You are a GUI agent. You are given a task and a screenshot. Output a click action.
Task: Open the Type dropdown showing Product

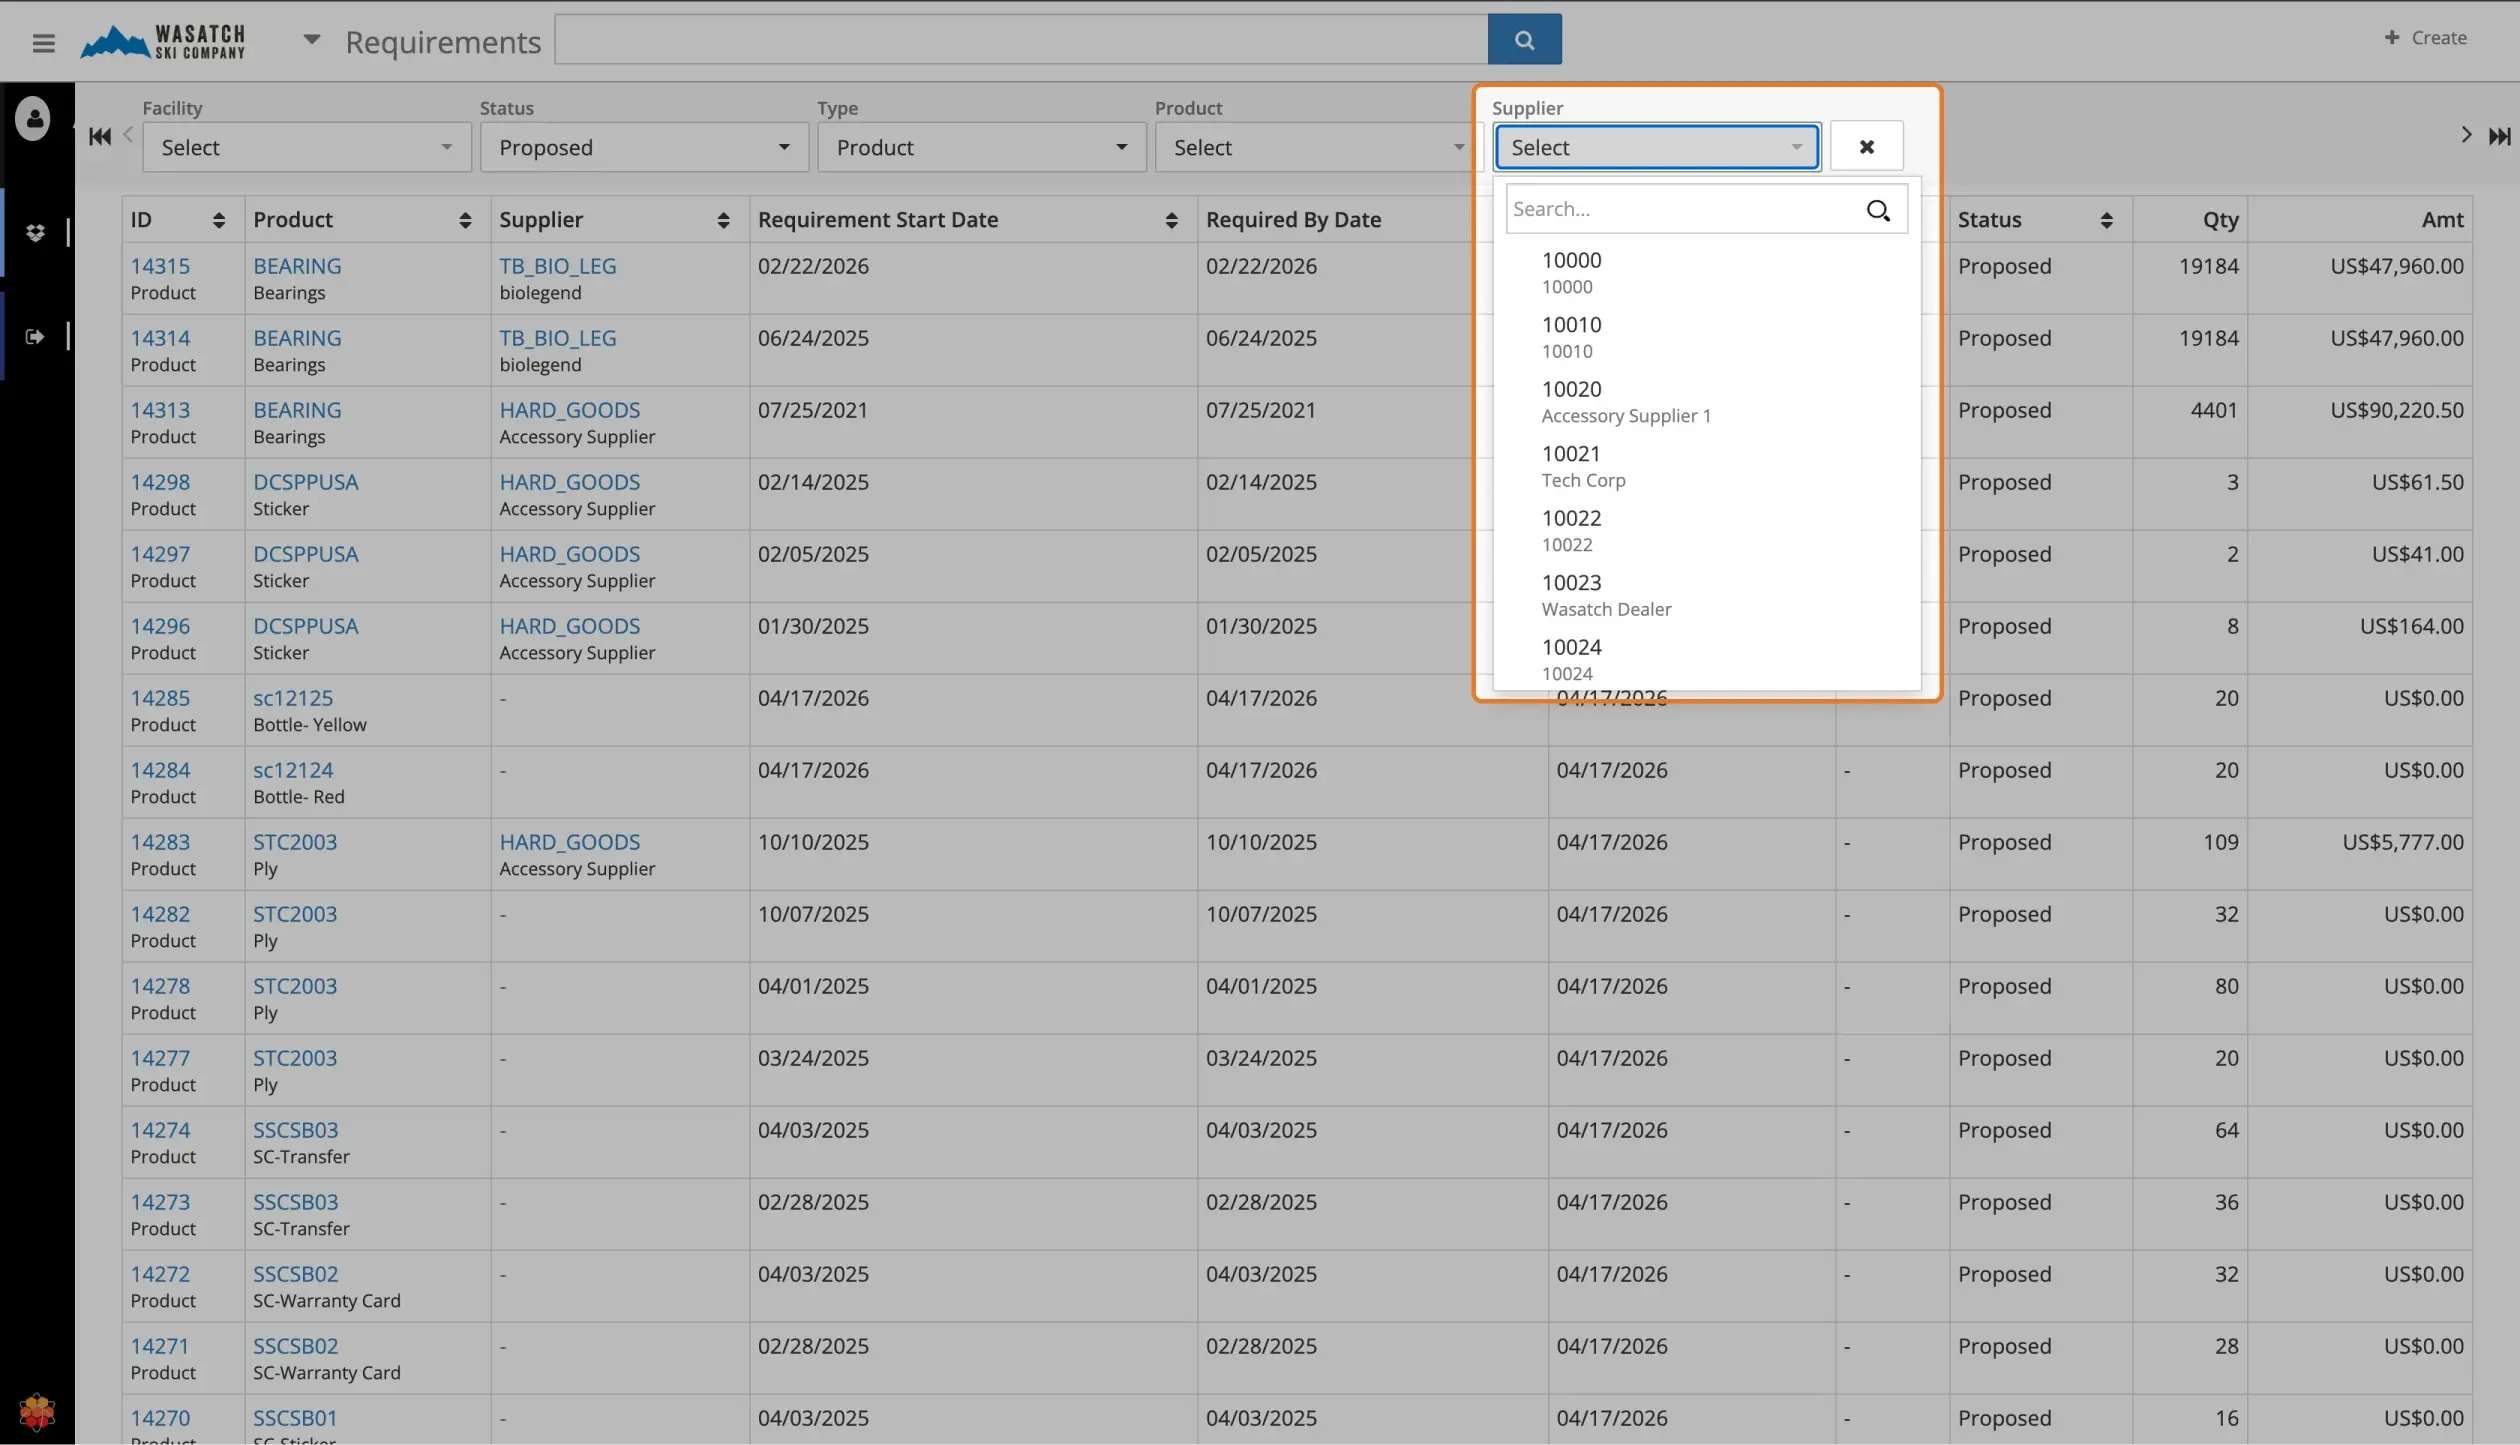982,147
